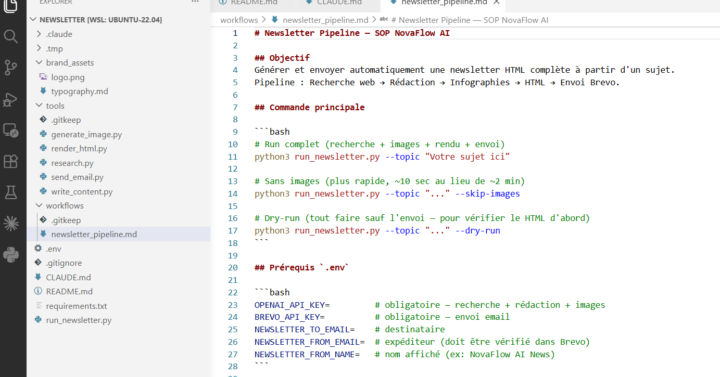Open the Run and Debug view

click(11, 99)
